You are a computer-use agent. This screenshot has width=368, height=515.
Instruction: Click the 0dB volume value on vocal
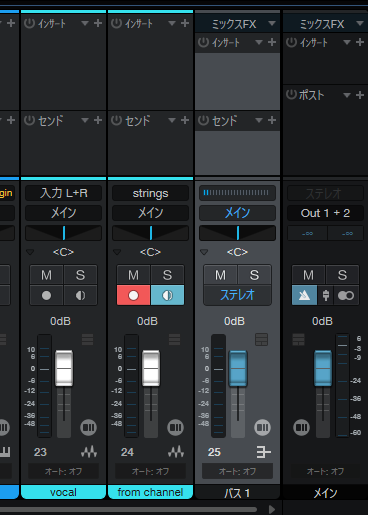pos(60,321)
